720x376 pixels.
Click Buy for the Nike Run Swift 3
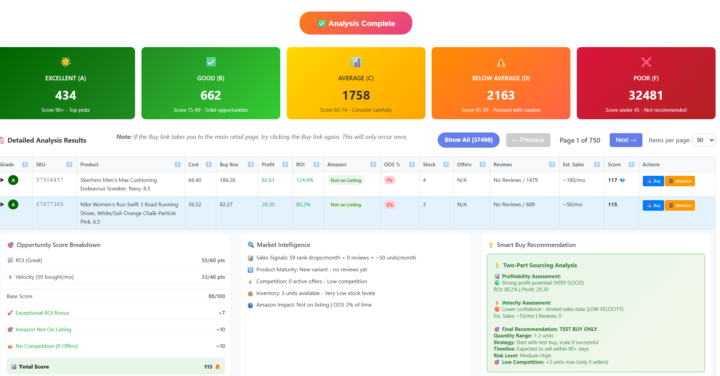tap(653, 205)
